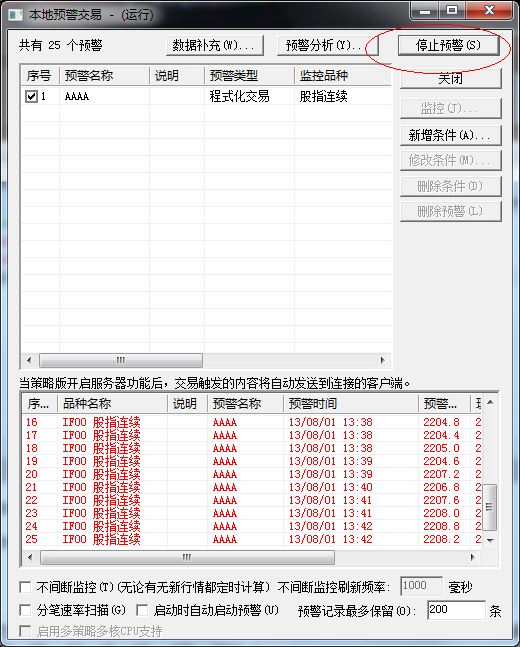Click the 预警记录最多保留 field showing 200
520x647 pixels.
[x=456, y=610]
